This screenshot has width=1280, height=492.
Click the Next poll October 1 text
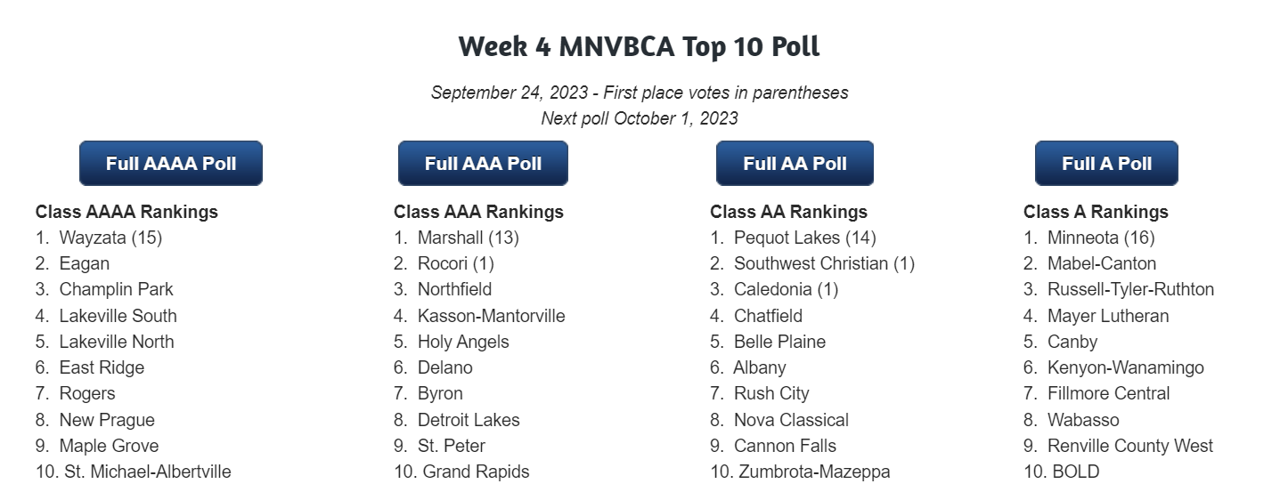[639, 118]
